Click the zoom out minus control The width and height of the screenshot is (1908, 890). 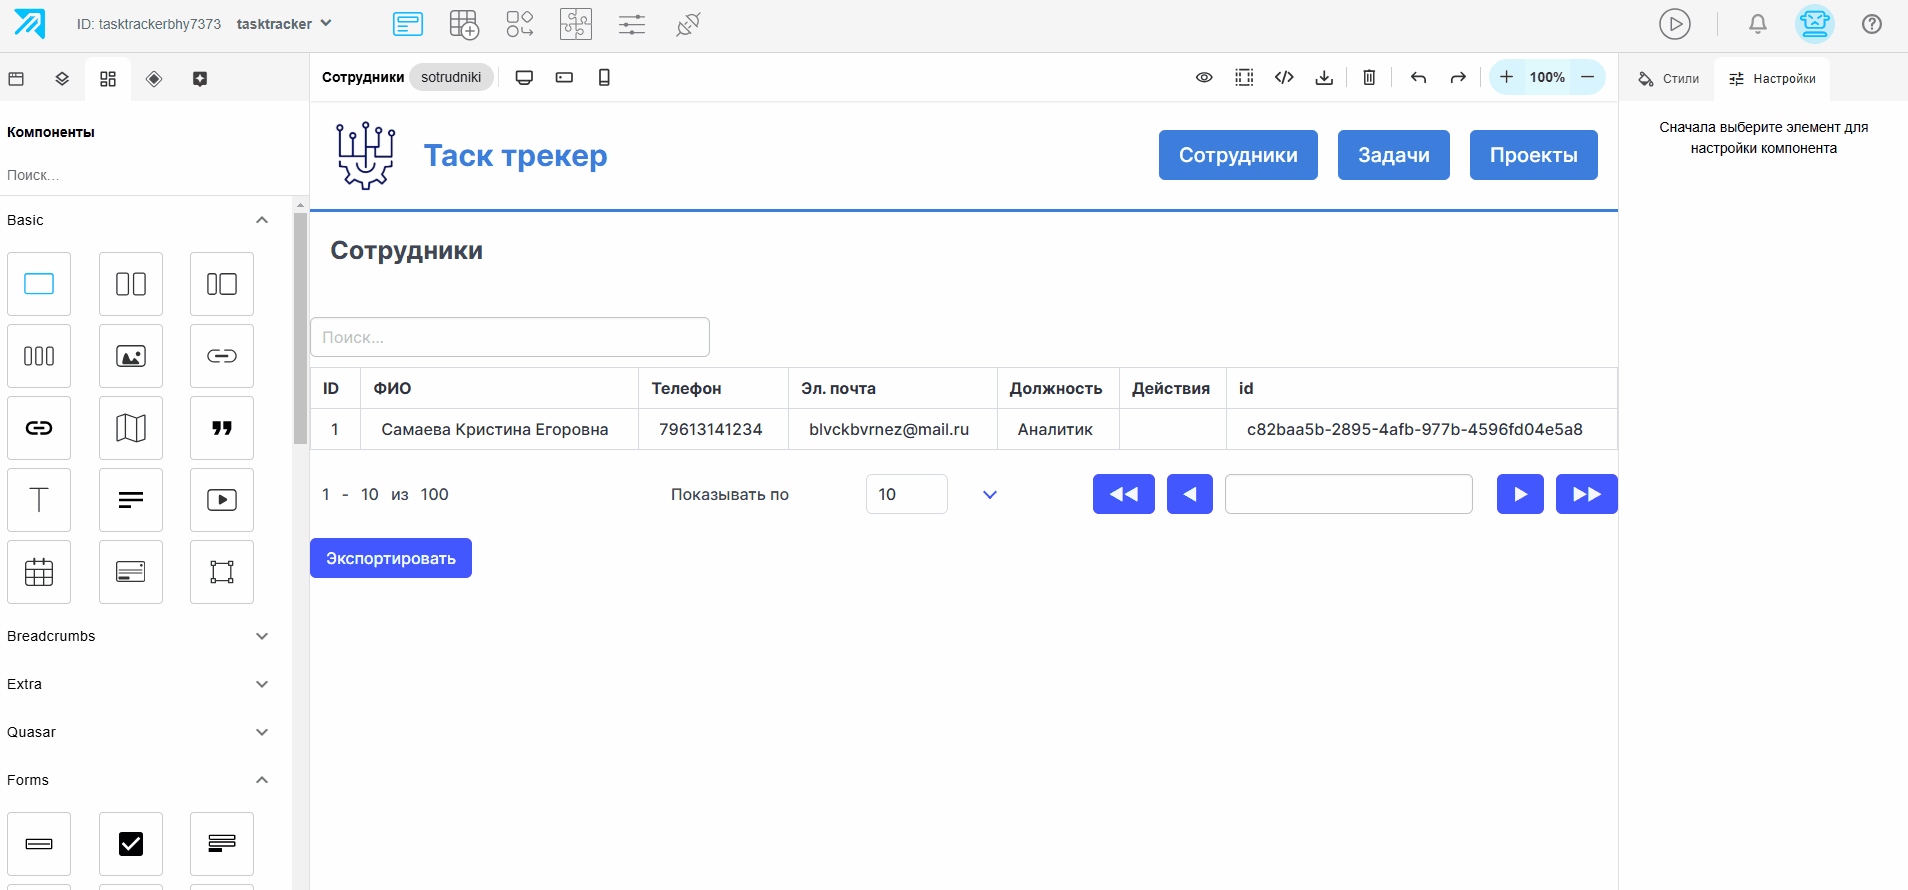[x=1587, y=77]
